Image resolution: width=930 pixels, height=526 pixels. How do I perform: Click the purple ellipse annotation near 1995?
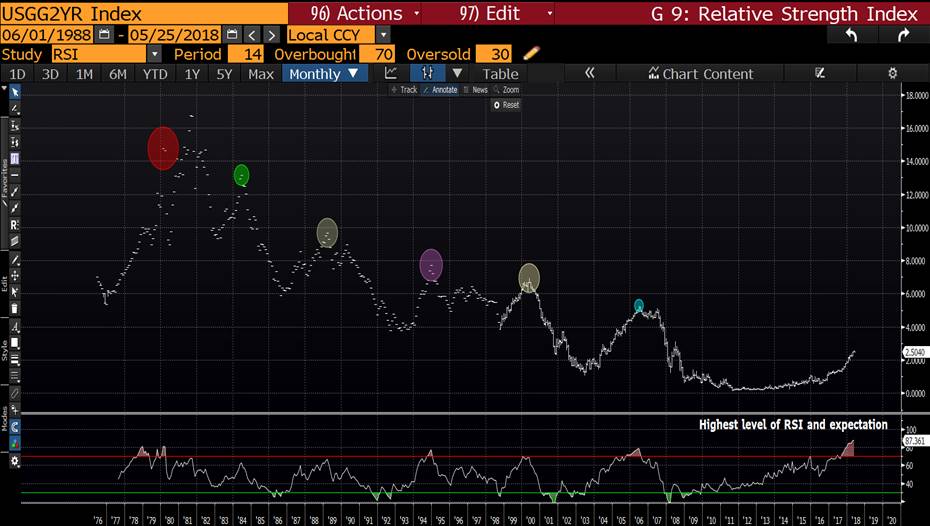[431, 264]
